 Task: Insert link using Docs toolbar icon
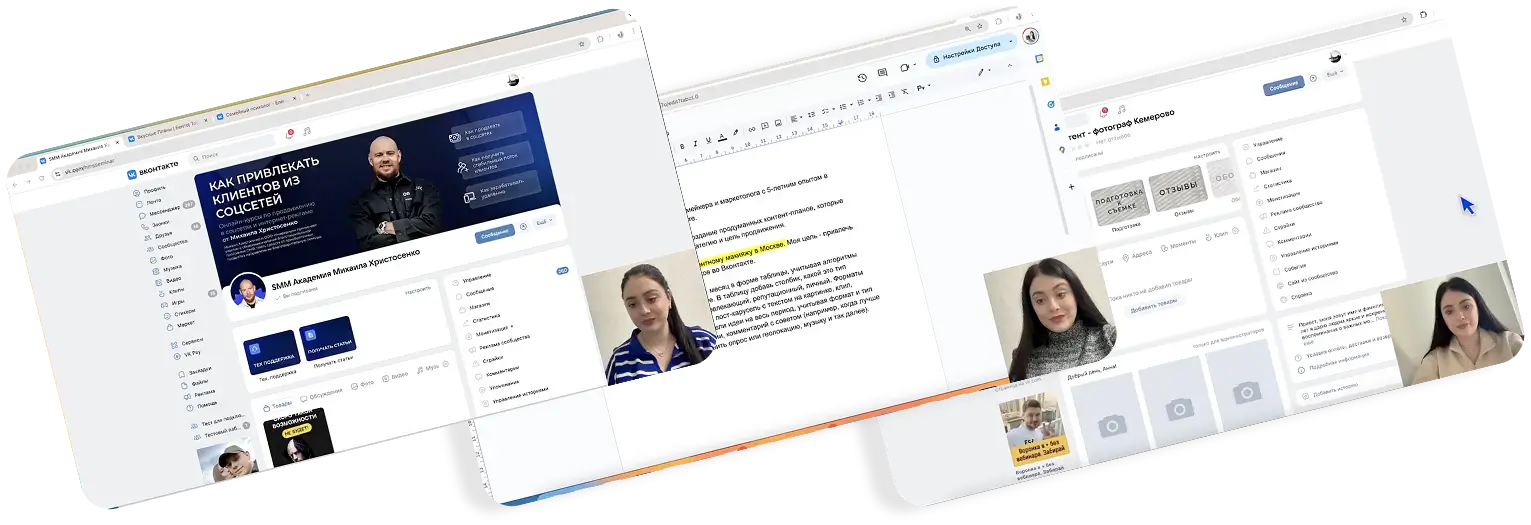[752, 129]
